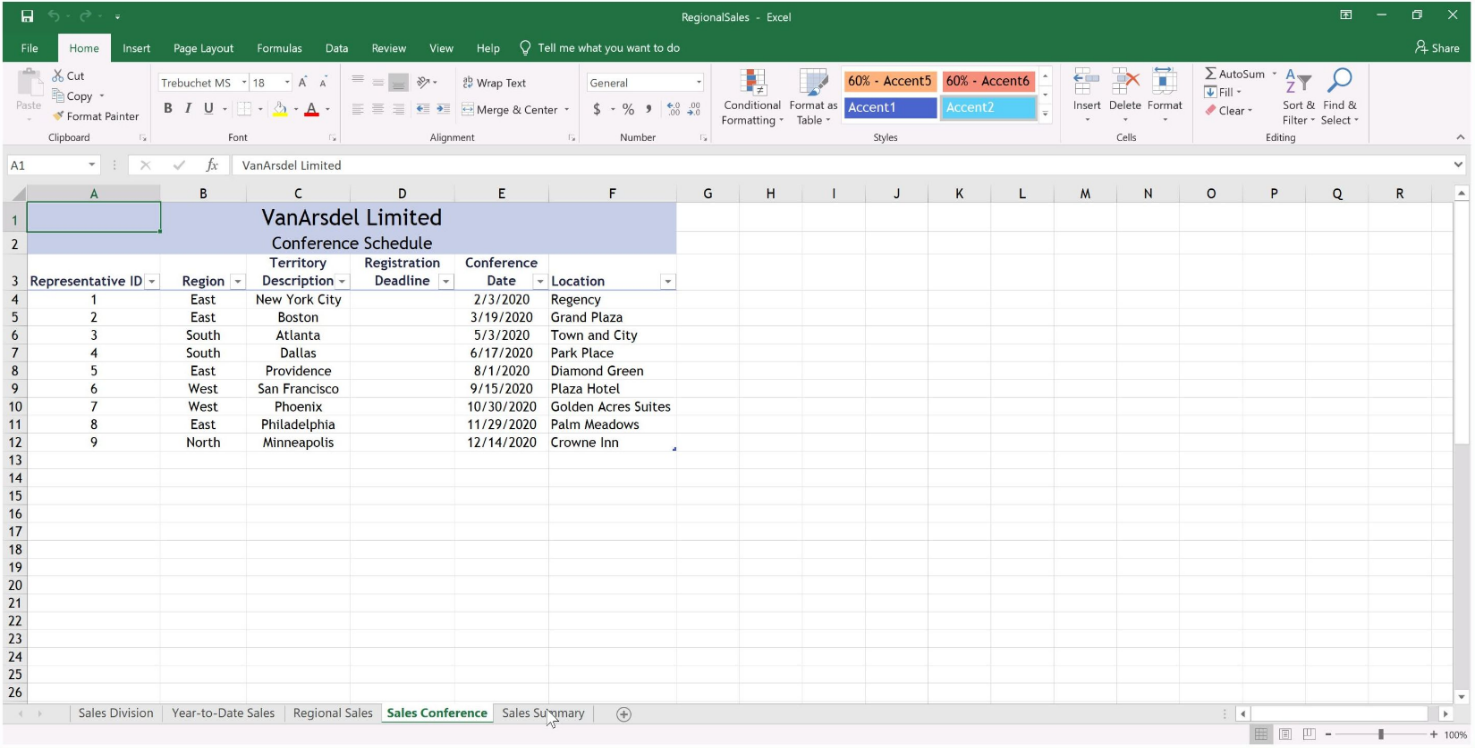Open the font size dropdown showing 18
The image size is (1475, 748).
tap(288, 83)
